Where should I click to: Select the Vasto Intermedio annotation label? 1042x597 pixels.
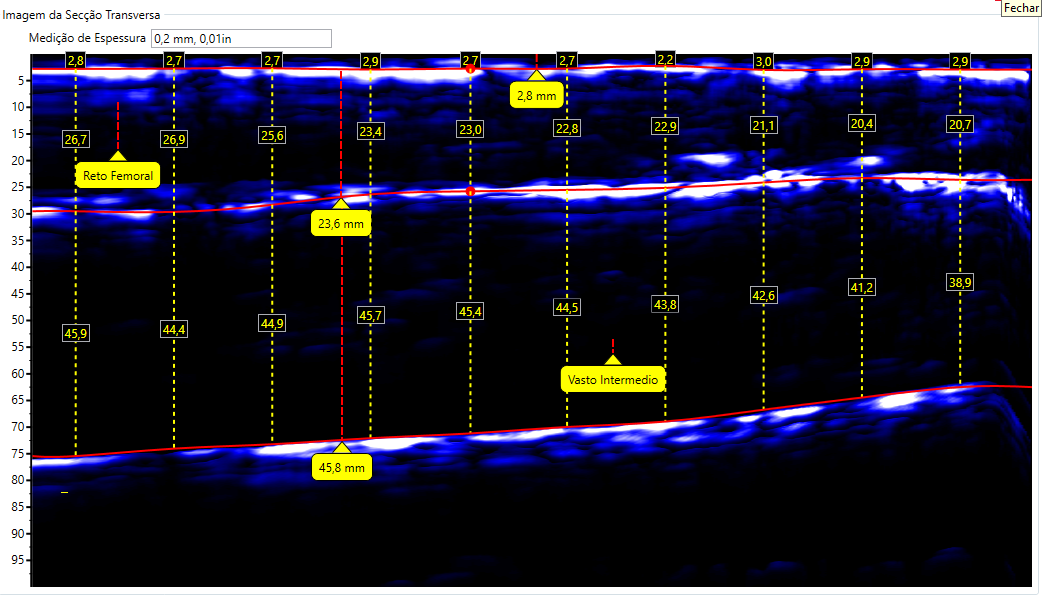[613, 380]
